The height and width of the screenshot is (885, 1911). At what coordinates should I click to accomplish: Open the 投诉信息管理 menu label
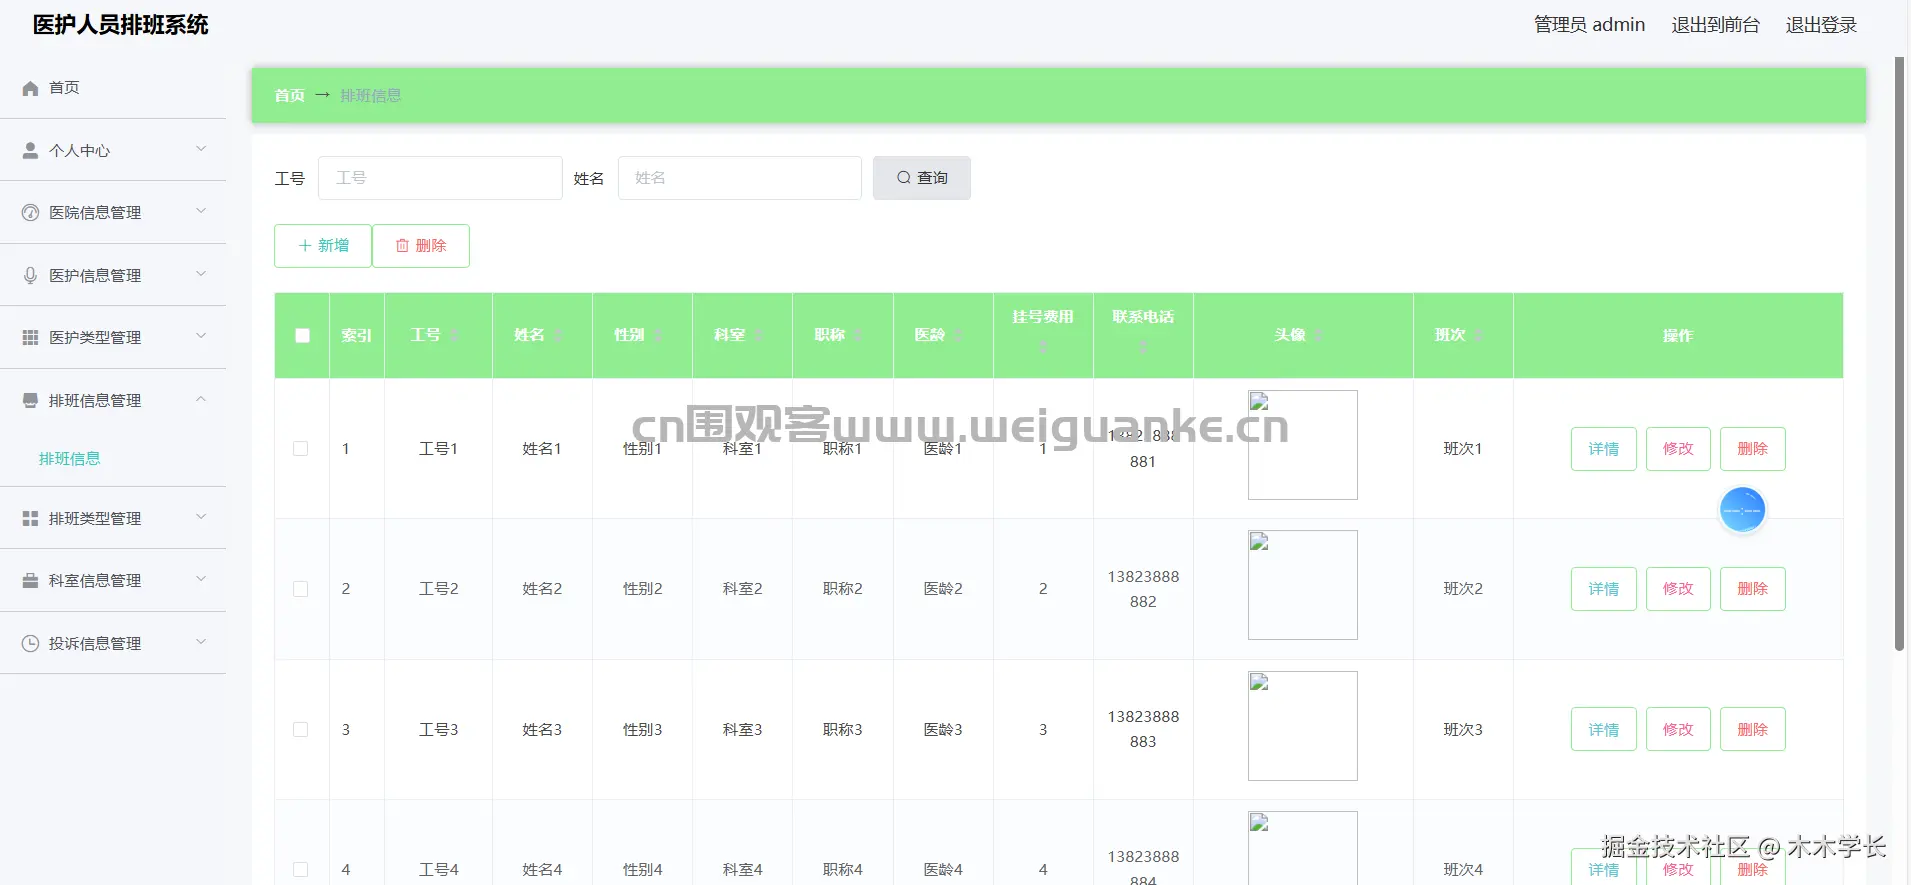tap(95, 644)
